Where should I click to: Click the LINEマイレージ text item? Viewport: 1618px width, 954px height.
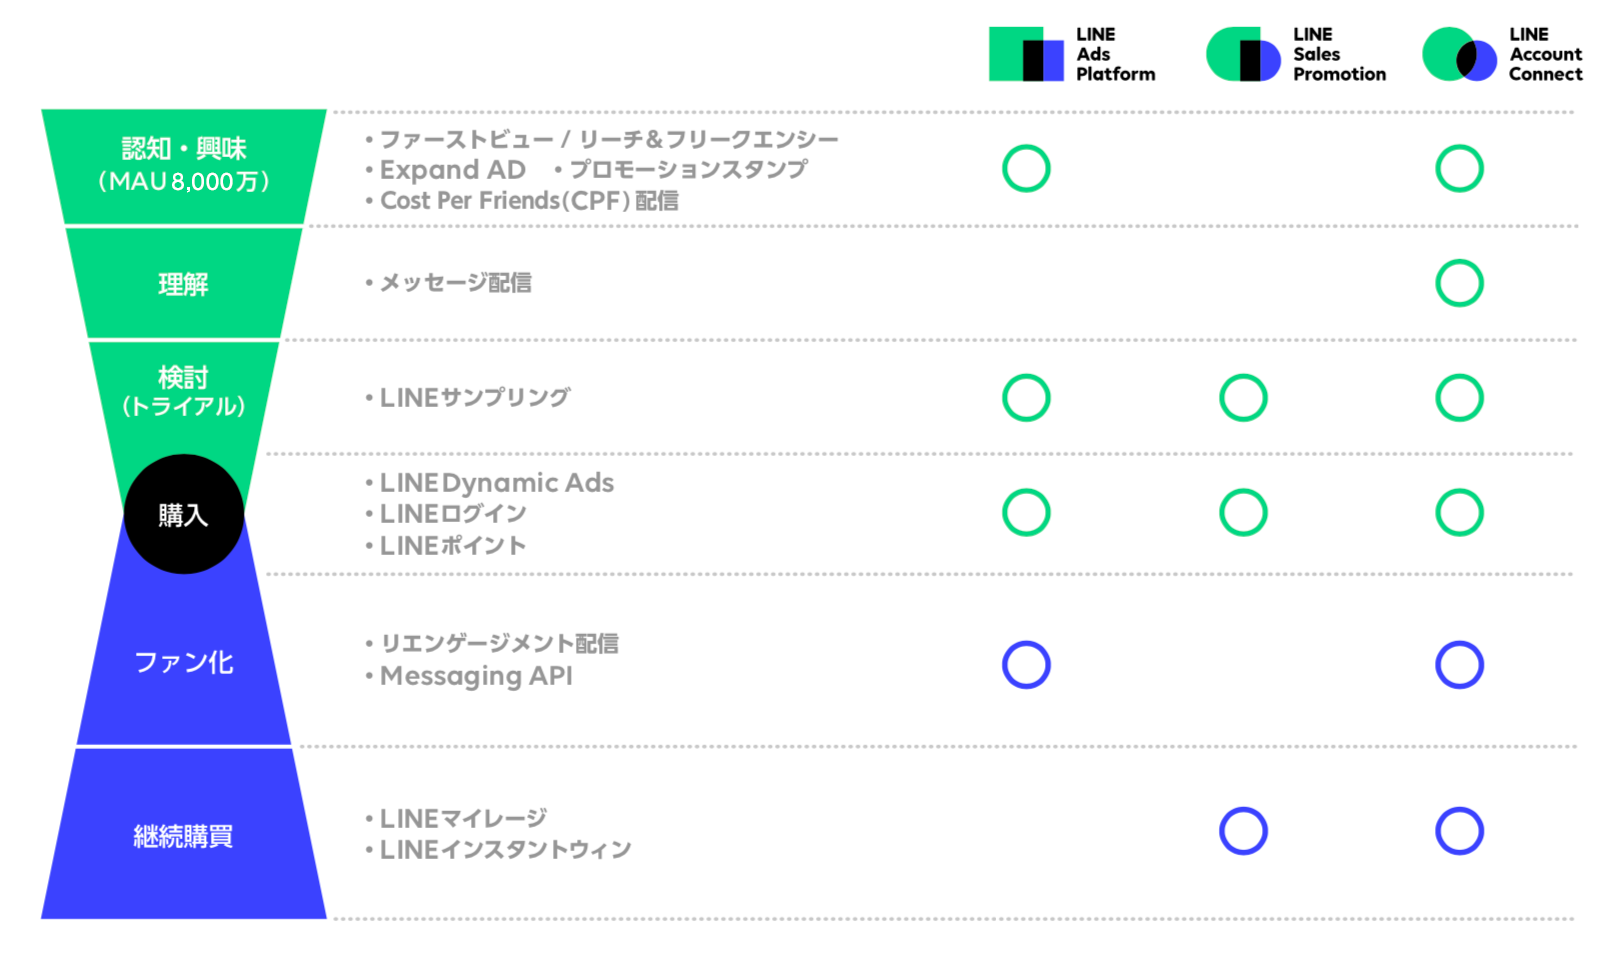tap(463, 819)
